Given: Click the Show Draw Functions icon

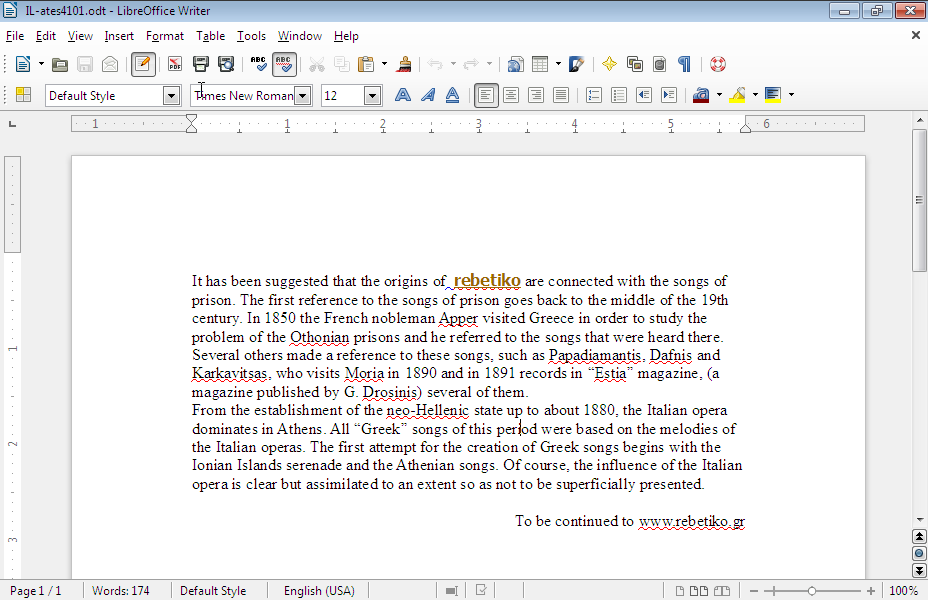Looking at the screenshot, I should point(576,64).
